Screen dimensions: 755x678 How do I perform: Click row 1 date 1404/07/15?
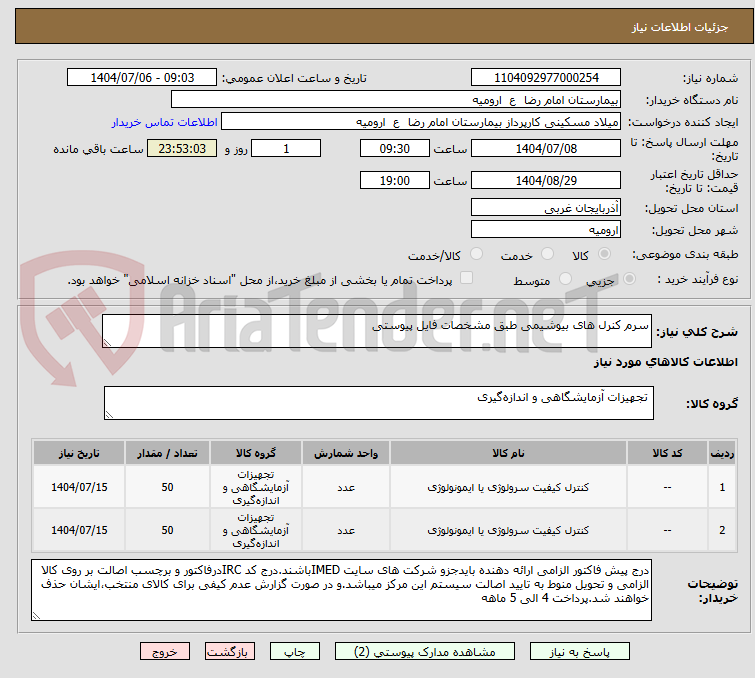79,487
